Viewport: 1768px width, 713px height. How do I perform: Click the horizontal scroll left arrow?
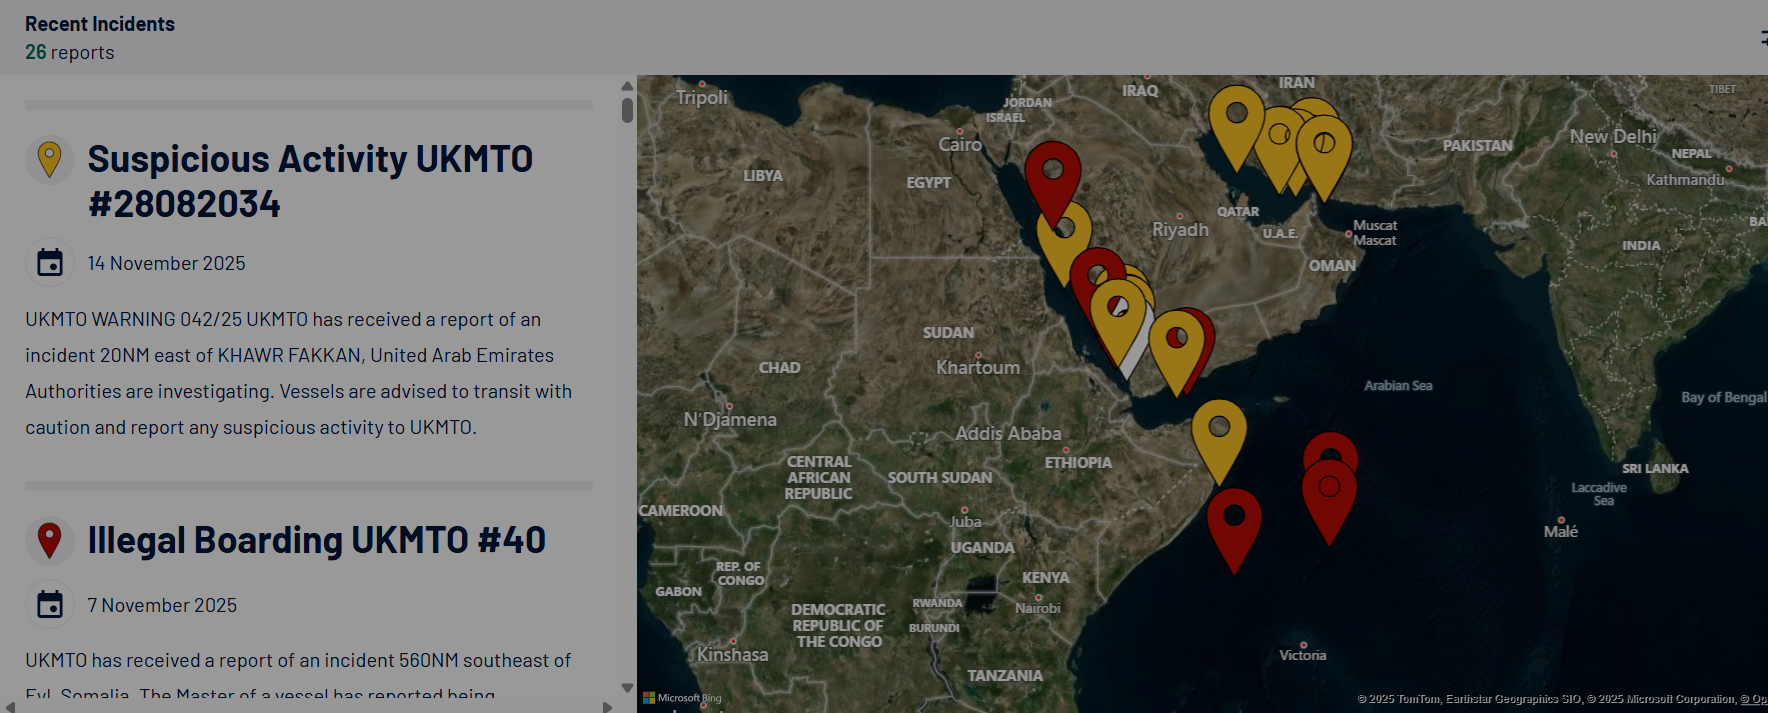(x=10, y=706)
